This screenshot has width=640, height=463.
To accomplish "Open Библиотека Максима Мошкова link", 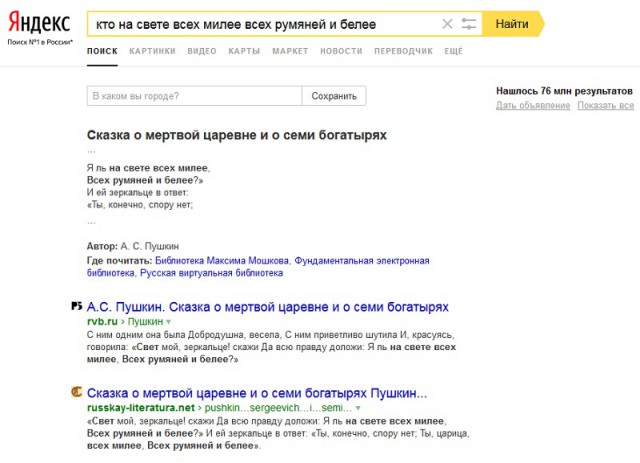I will pos(222,260).
